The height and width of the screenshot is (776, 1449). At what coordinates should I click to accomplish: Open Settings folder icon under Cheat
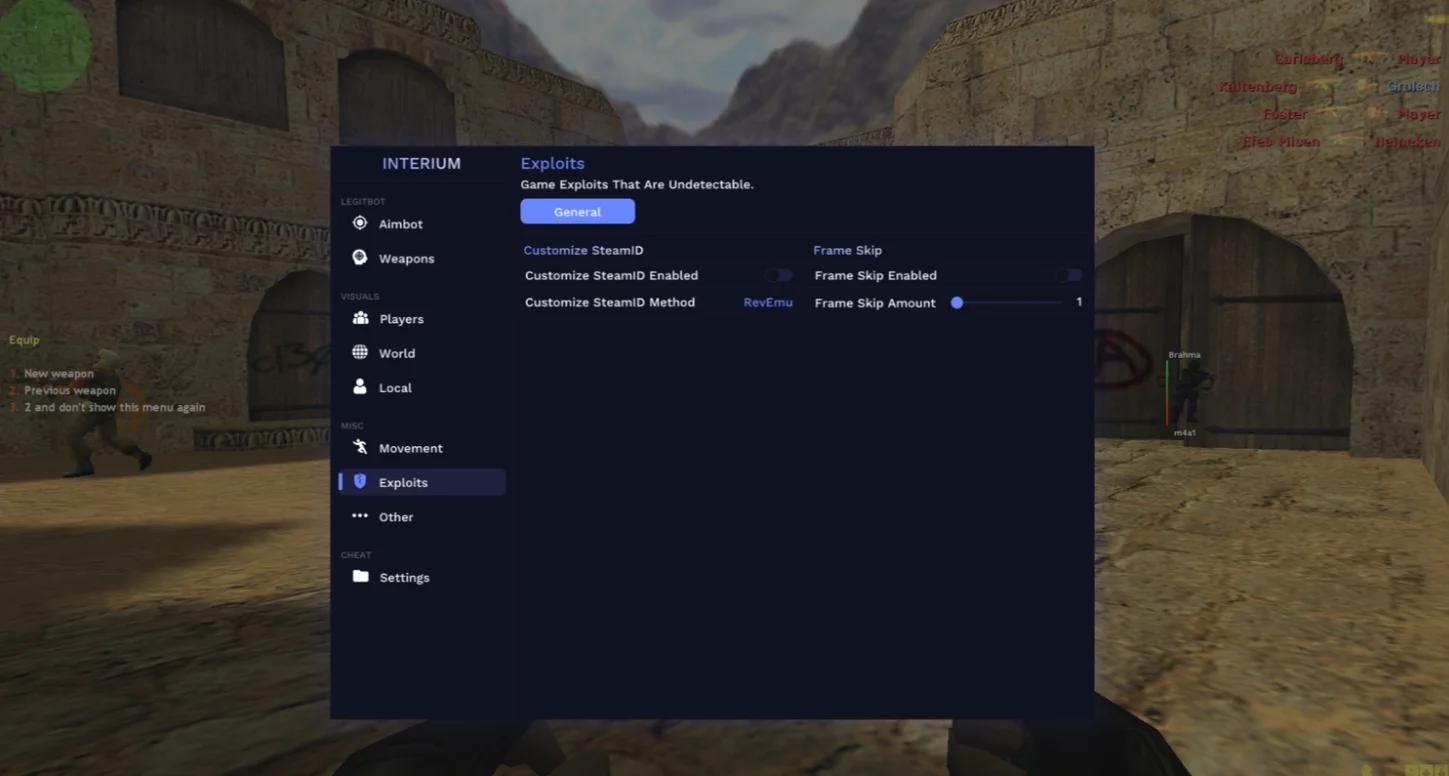pyautogui.click(x=360, y=577)
